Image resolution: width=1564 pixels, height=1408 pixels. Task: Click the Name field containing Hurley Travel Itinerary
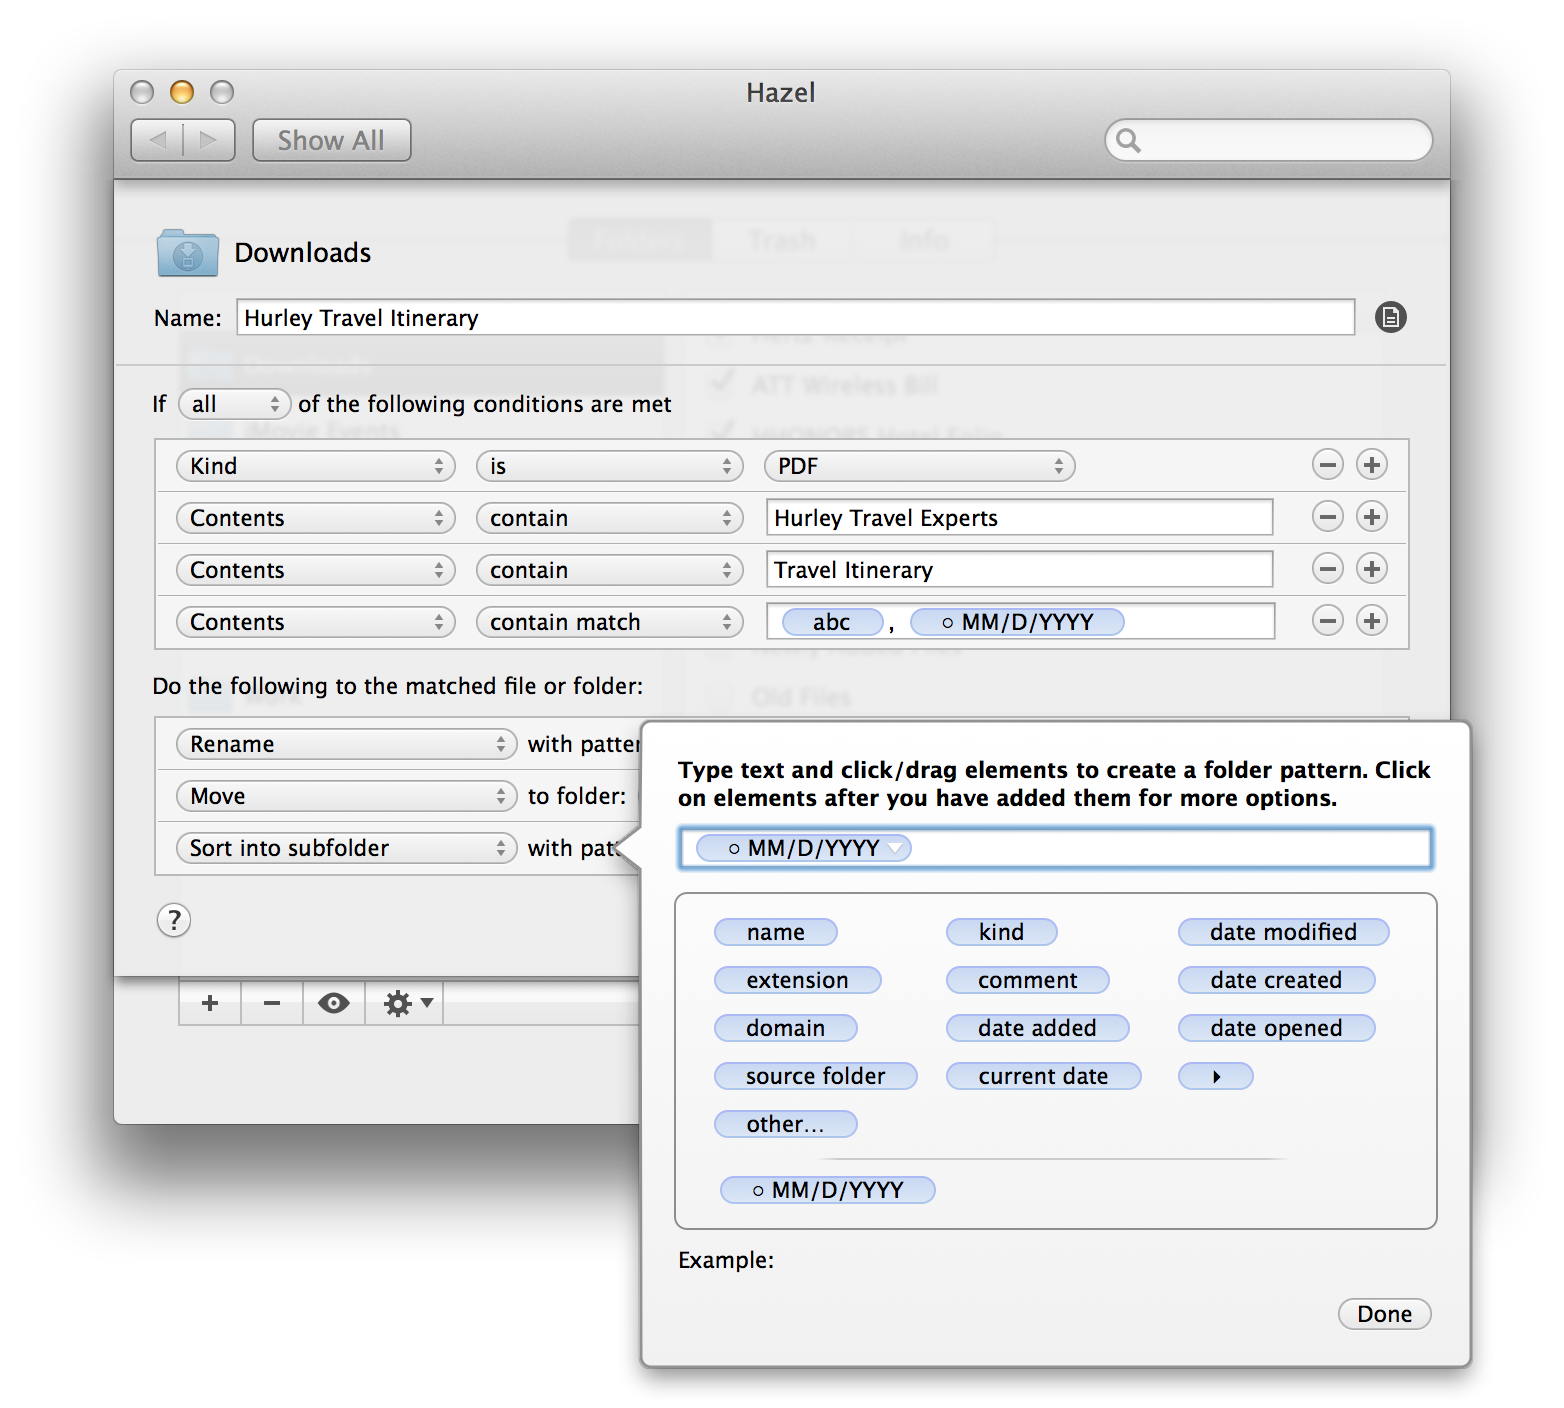(795, 317)
